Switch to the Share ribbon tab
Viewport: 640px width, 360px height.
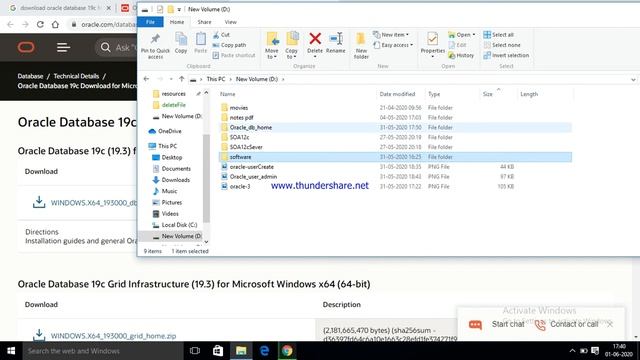tap(204, 22)
